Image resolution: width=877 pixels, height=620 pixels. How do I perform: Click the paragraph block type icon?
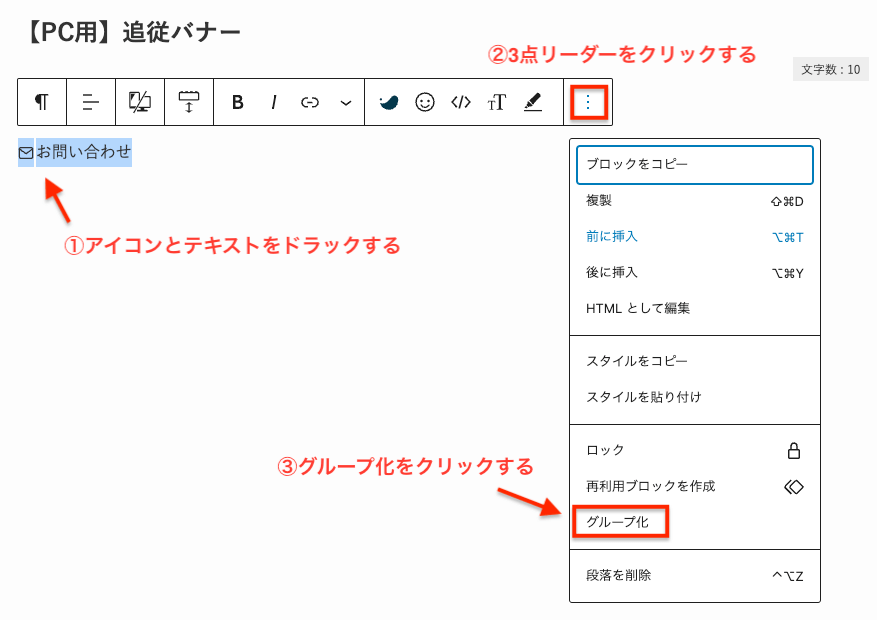pyautogui.click(x=42, y=102)
